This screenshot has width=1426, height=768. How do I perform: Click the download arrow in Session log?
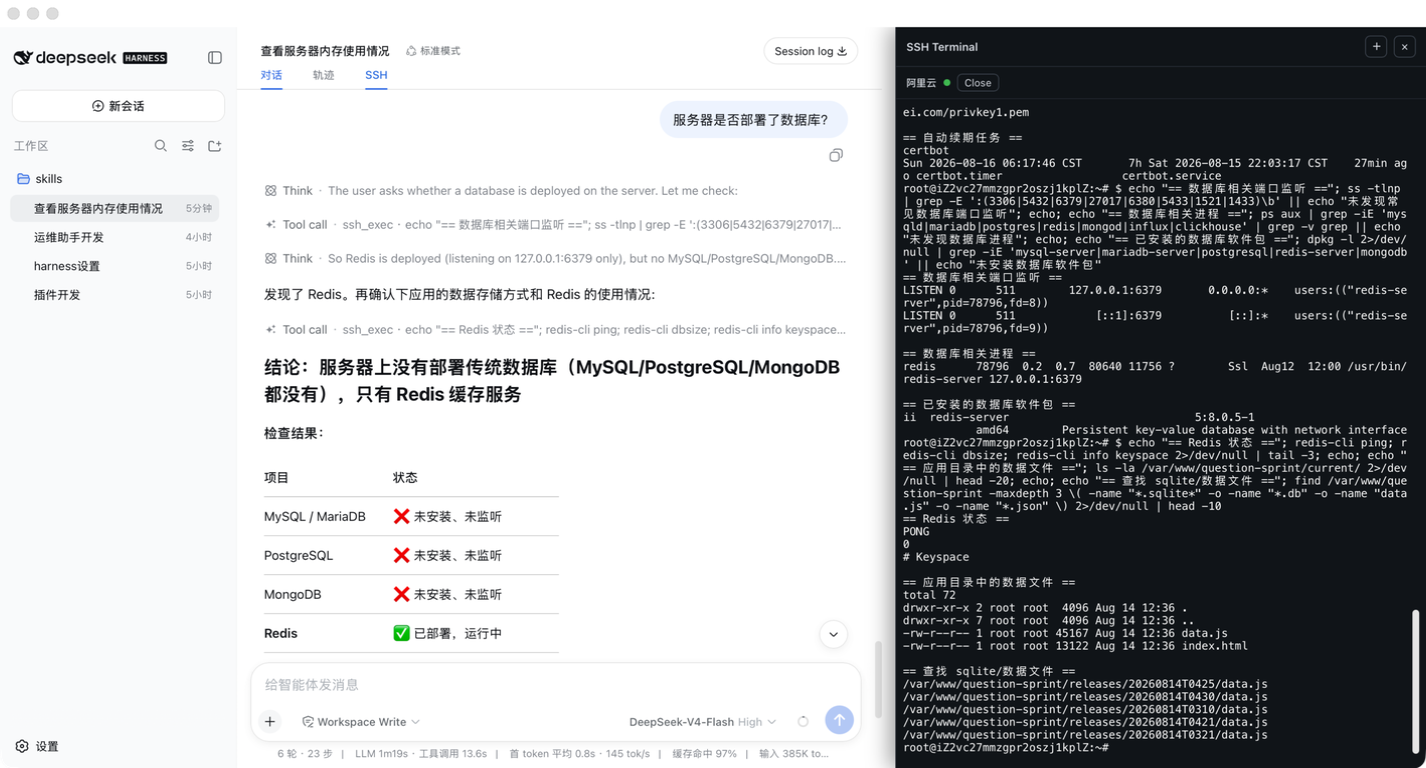click(x=842, y=51)
